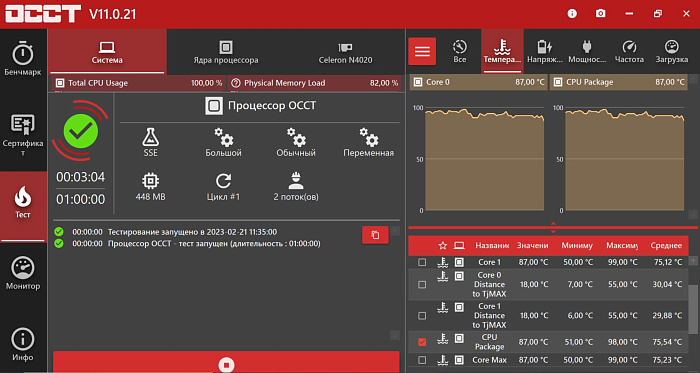Toggle the Core Max row checkbox
The width and height of the screenshot is (700, 373).
tap(422, 360)
